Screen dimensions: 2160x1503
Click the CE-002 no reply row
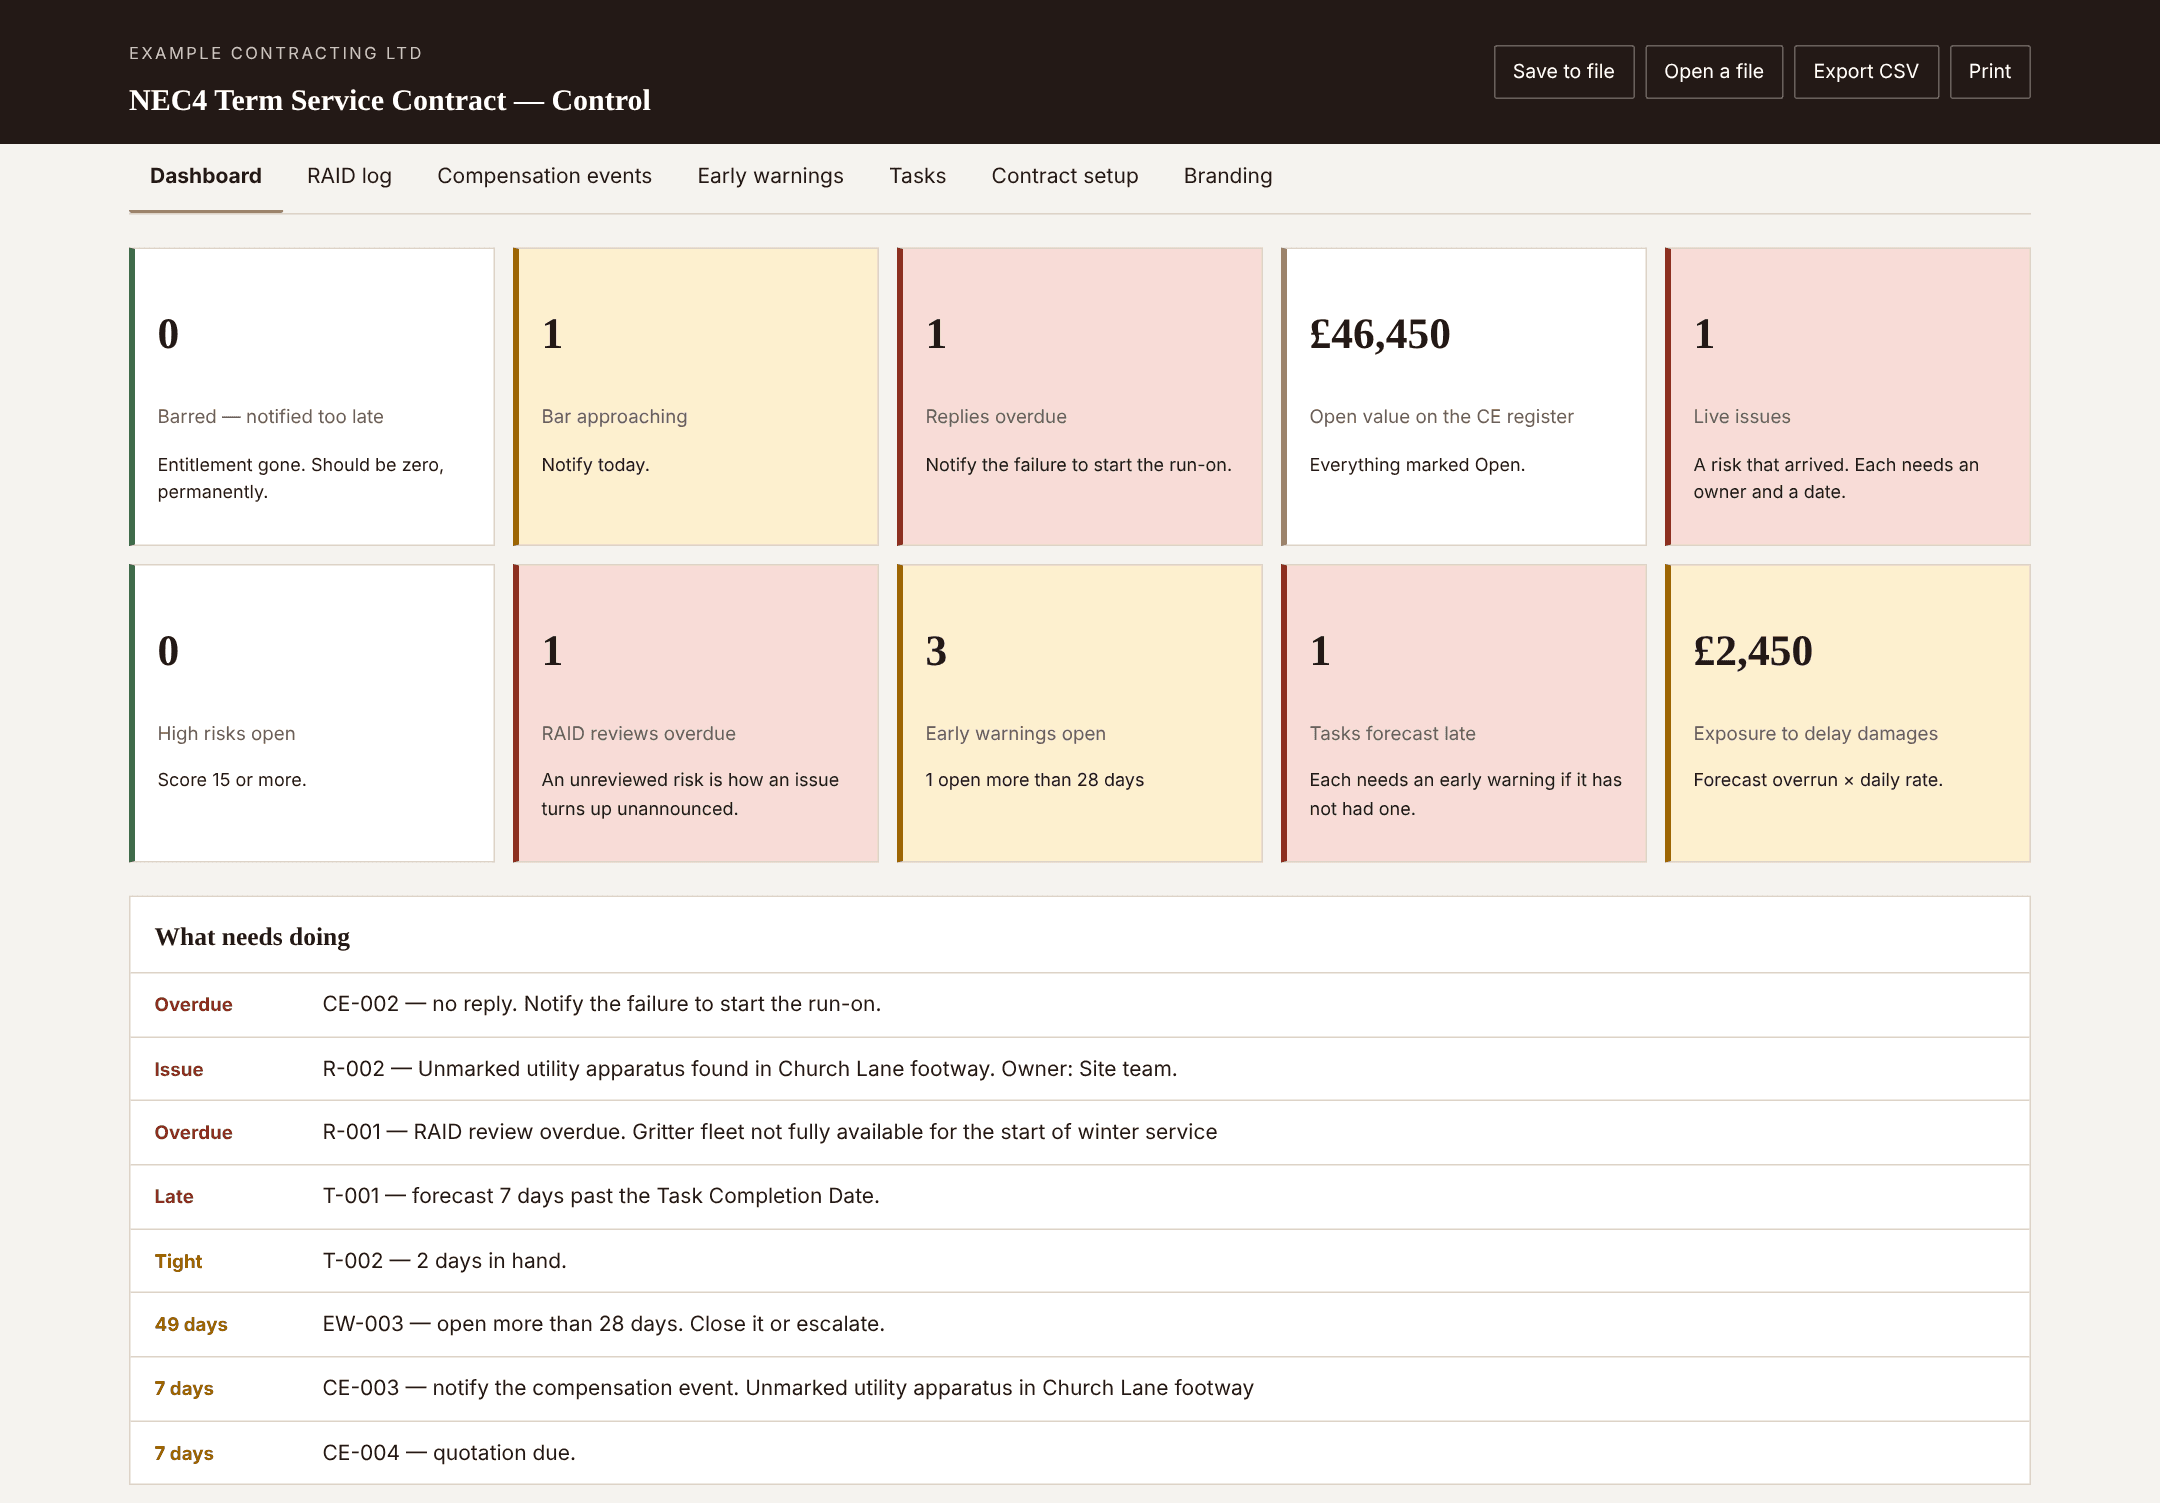click(x=1080, y=1005)
